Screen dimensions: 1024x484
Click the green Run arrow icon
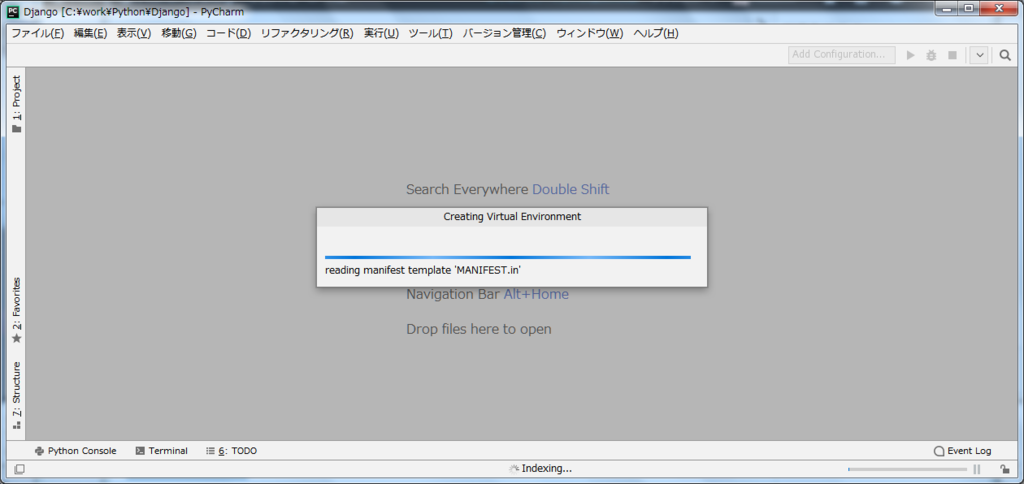(x=910, y=56)
